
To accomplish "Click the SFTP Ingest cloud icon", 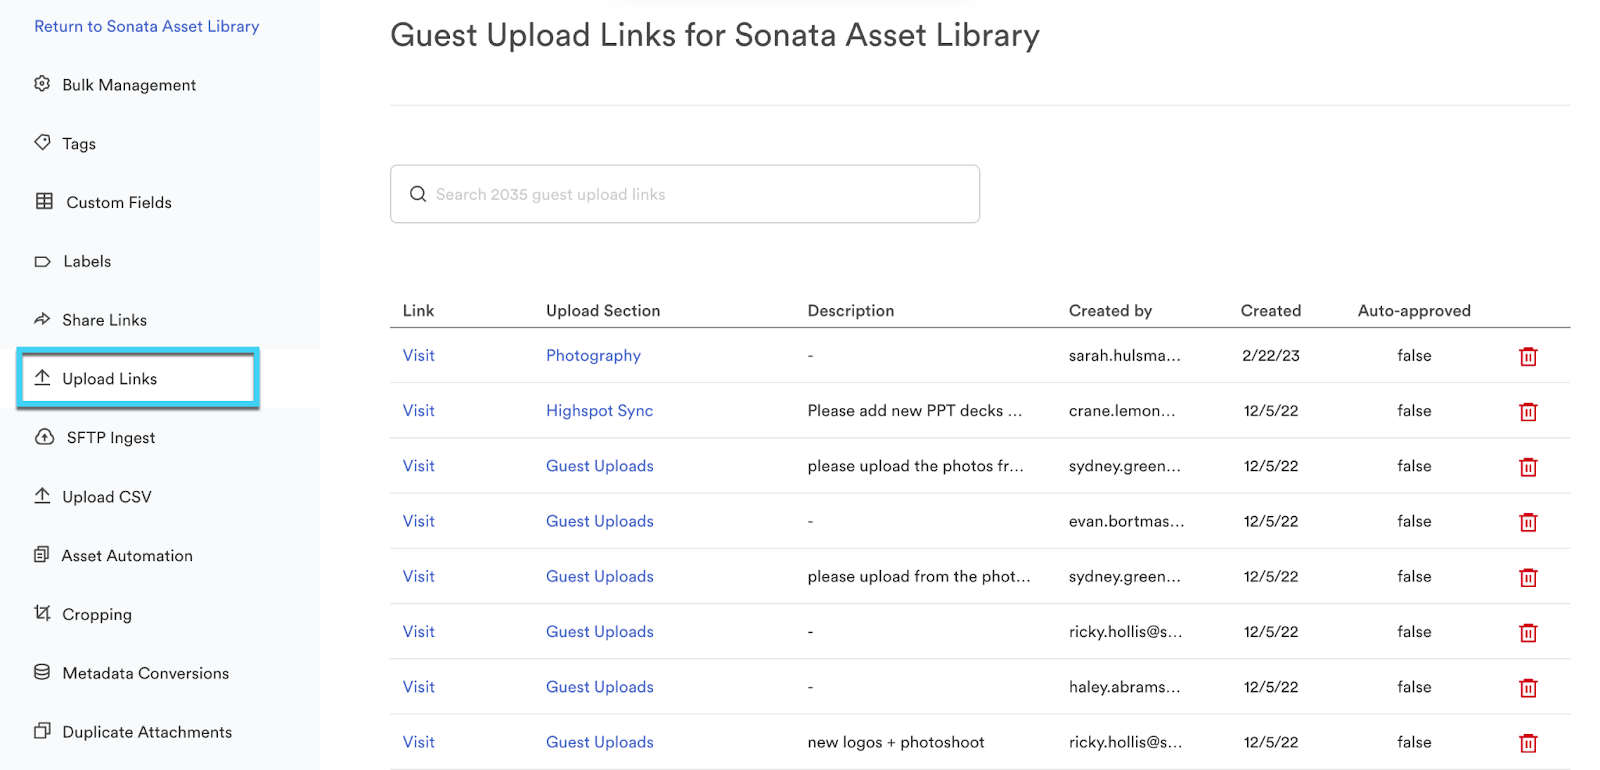I will tap(44, 437).
